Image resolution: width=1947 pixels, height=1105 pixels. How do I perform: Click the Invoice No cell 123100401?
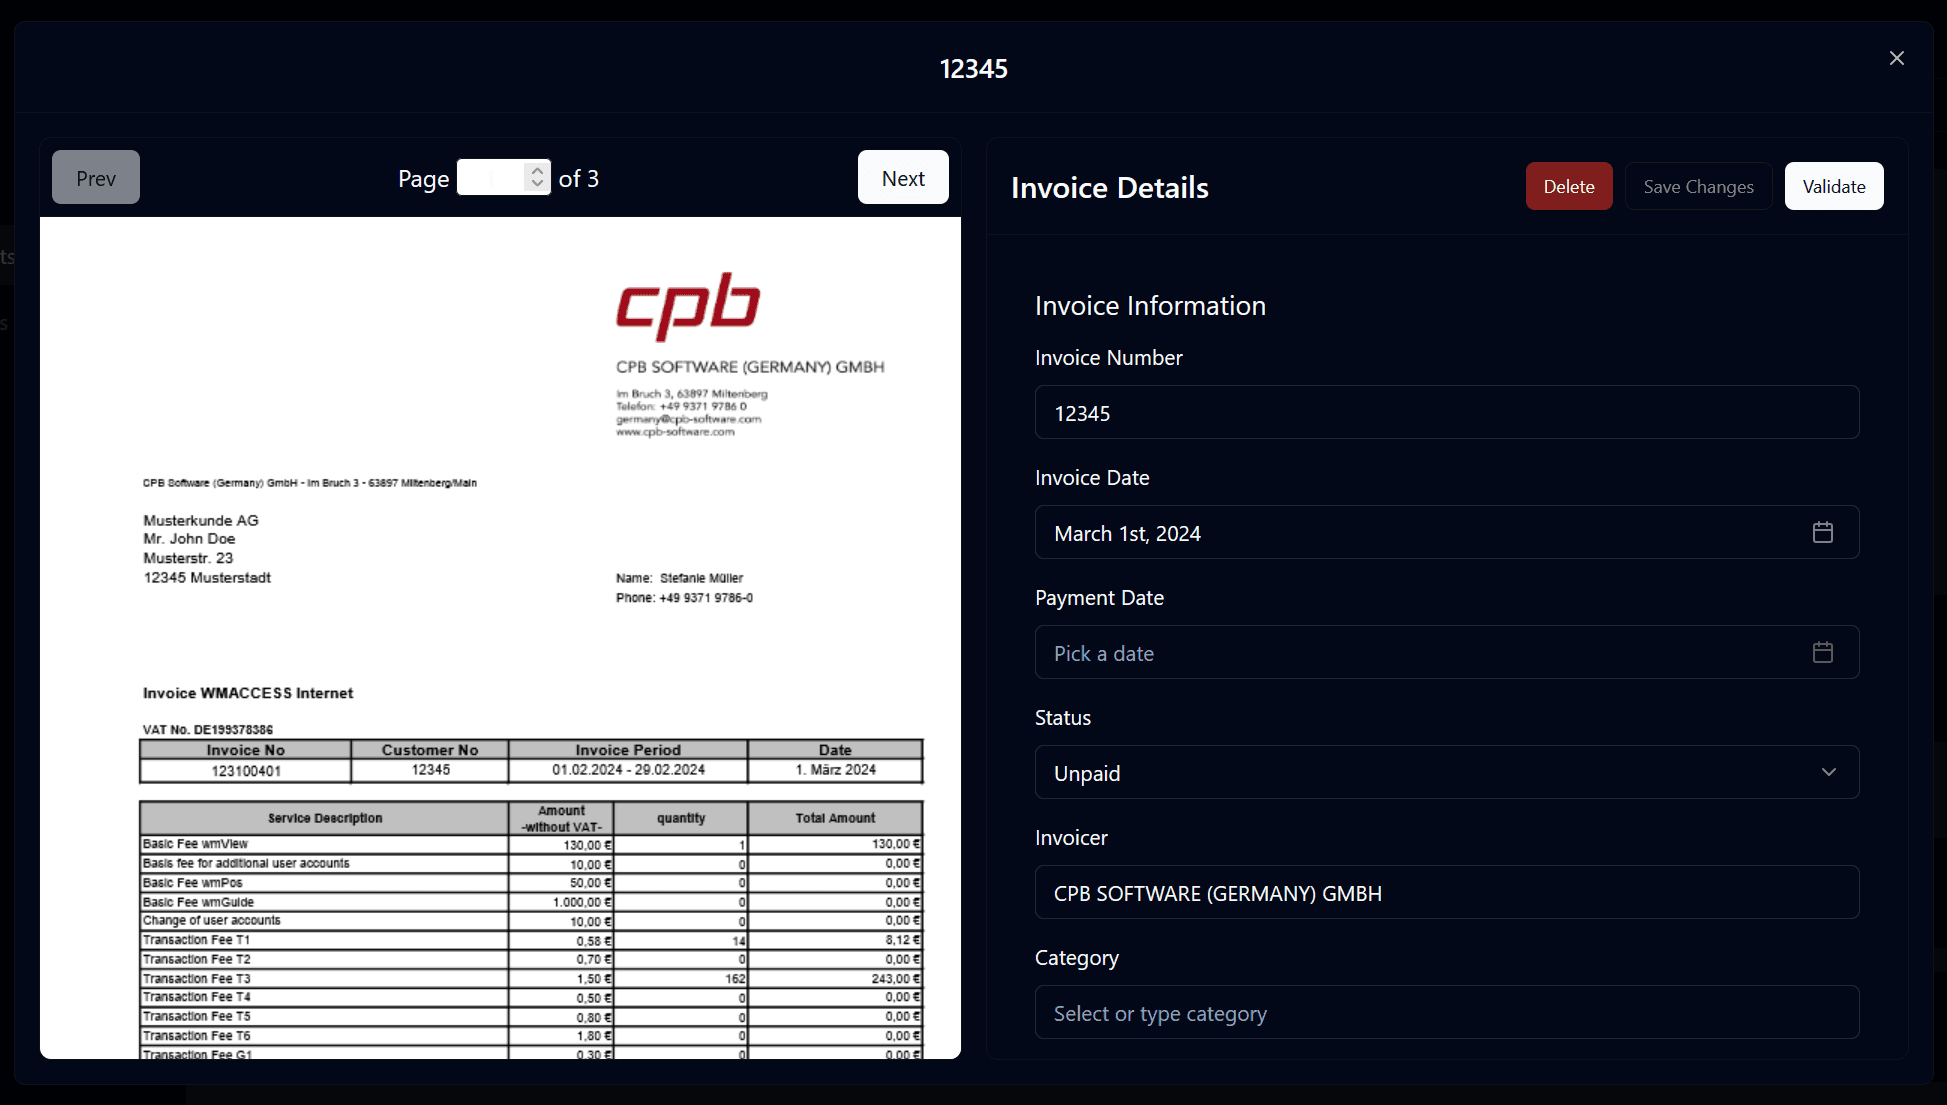246,771
